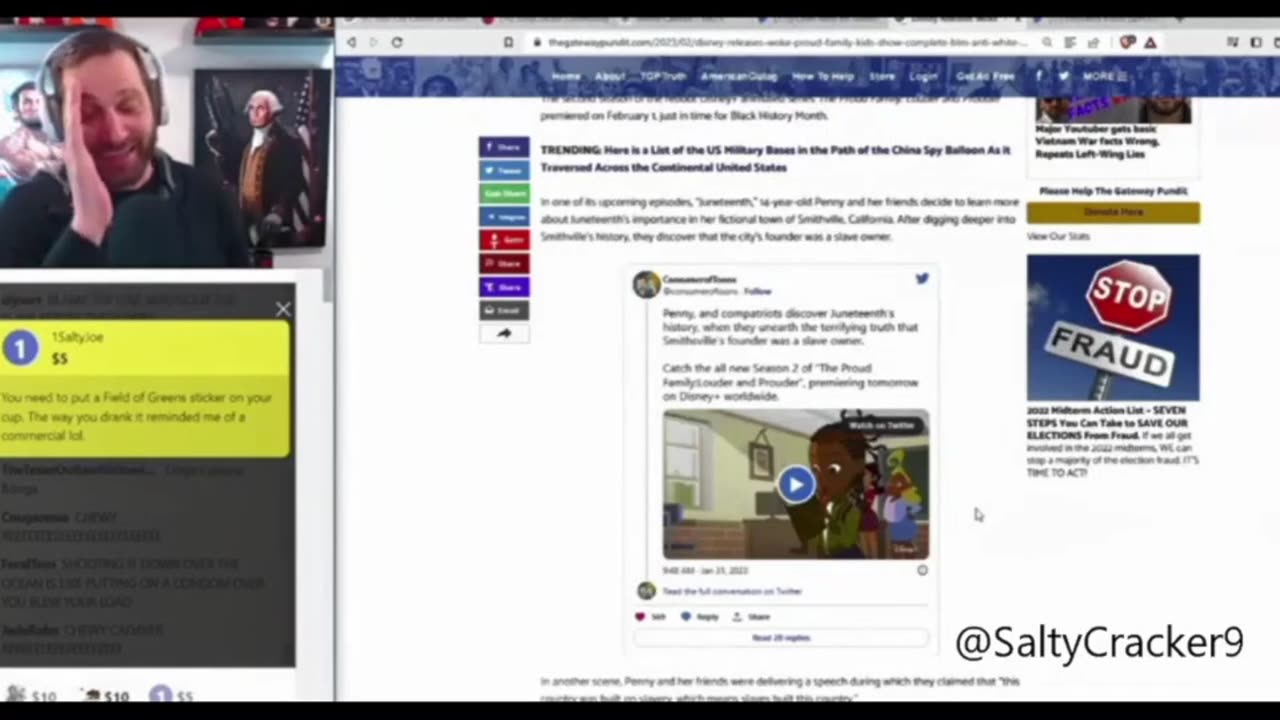Play the embedded tweet video
Screen dimensions: 1280x720
coord(796,485)
